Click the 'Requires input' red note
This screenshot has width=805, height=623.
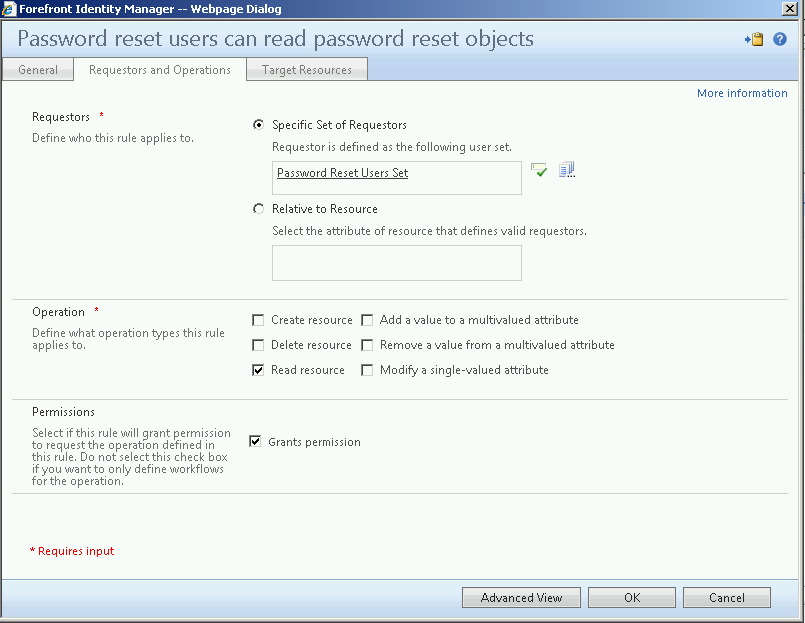(72, 551)
